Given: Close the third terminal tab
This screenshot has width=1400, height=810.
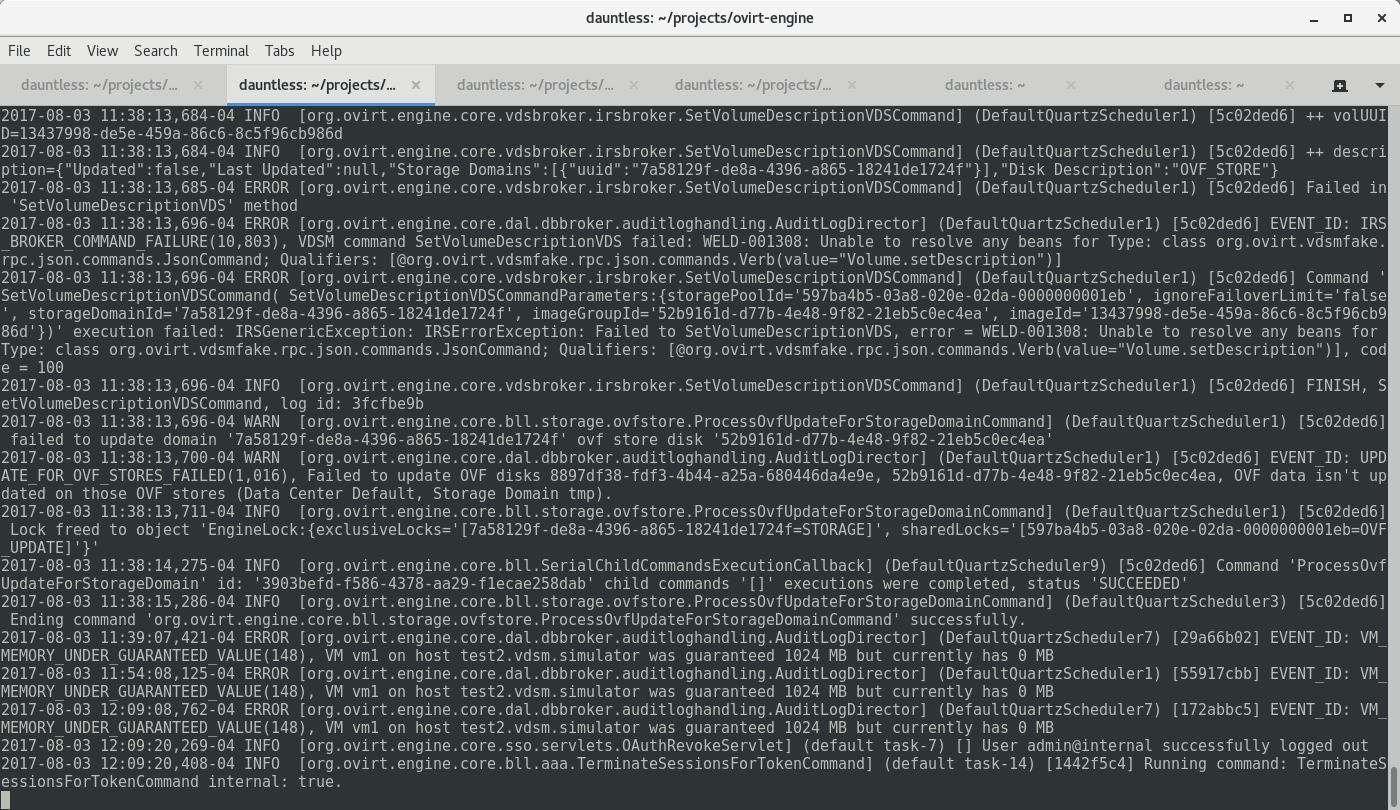Looking at the screenshot, I should [x=634, y=85].
